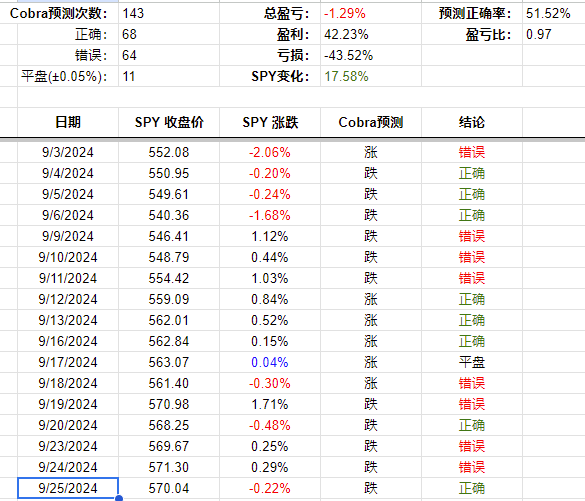Click the 9/19/2024 closing price 570.98
Image resolution: width=585 pixels, height=501 pixels.
pyautogui.click(x=169, y=404)
